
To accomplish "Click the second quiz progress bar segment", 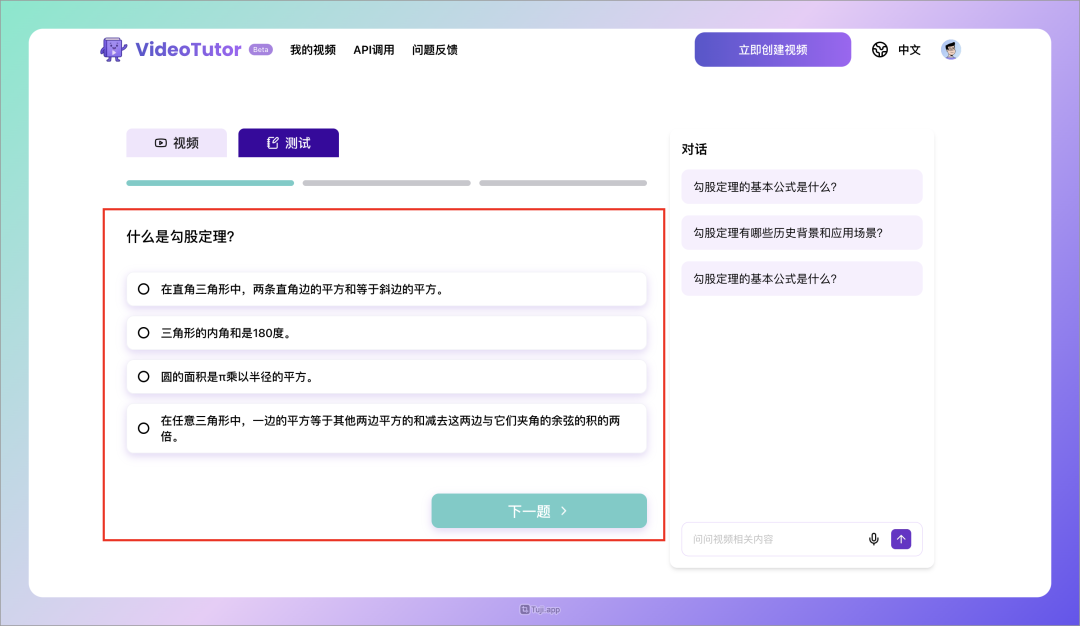I will (x=386, y=183).
